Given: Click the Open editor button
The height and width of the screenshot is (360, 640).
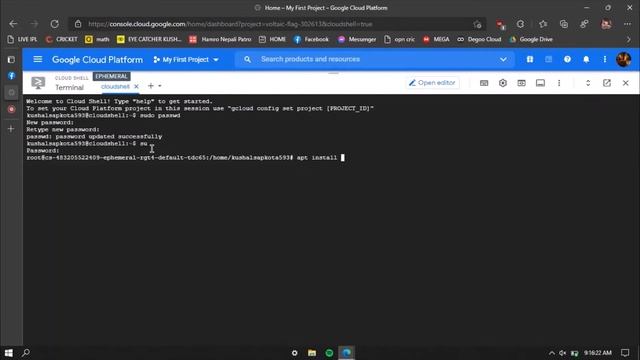Looking at the screenshot, I should coord(432,83).
